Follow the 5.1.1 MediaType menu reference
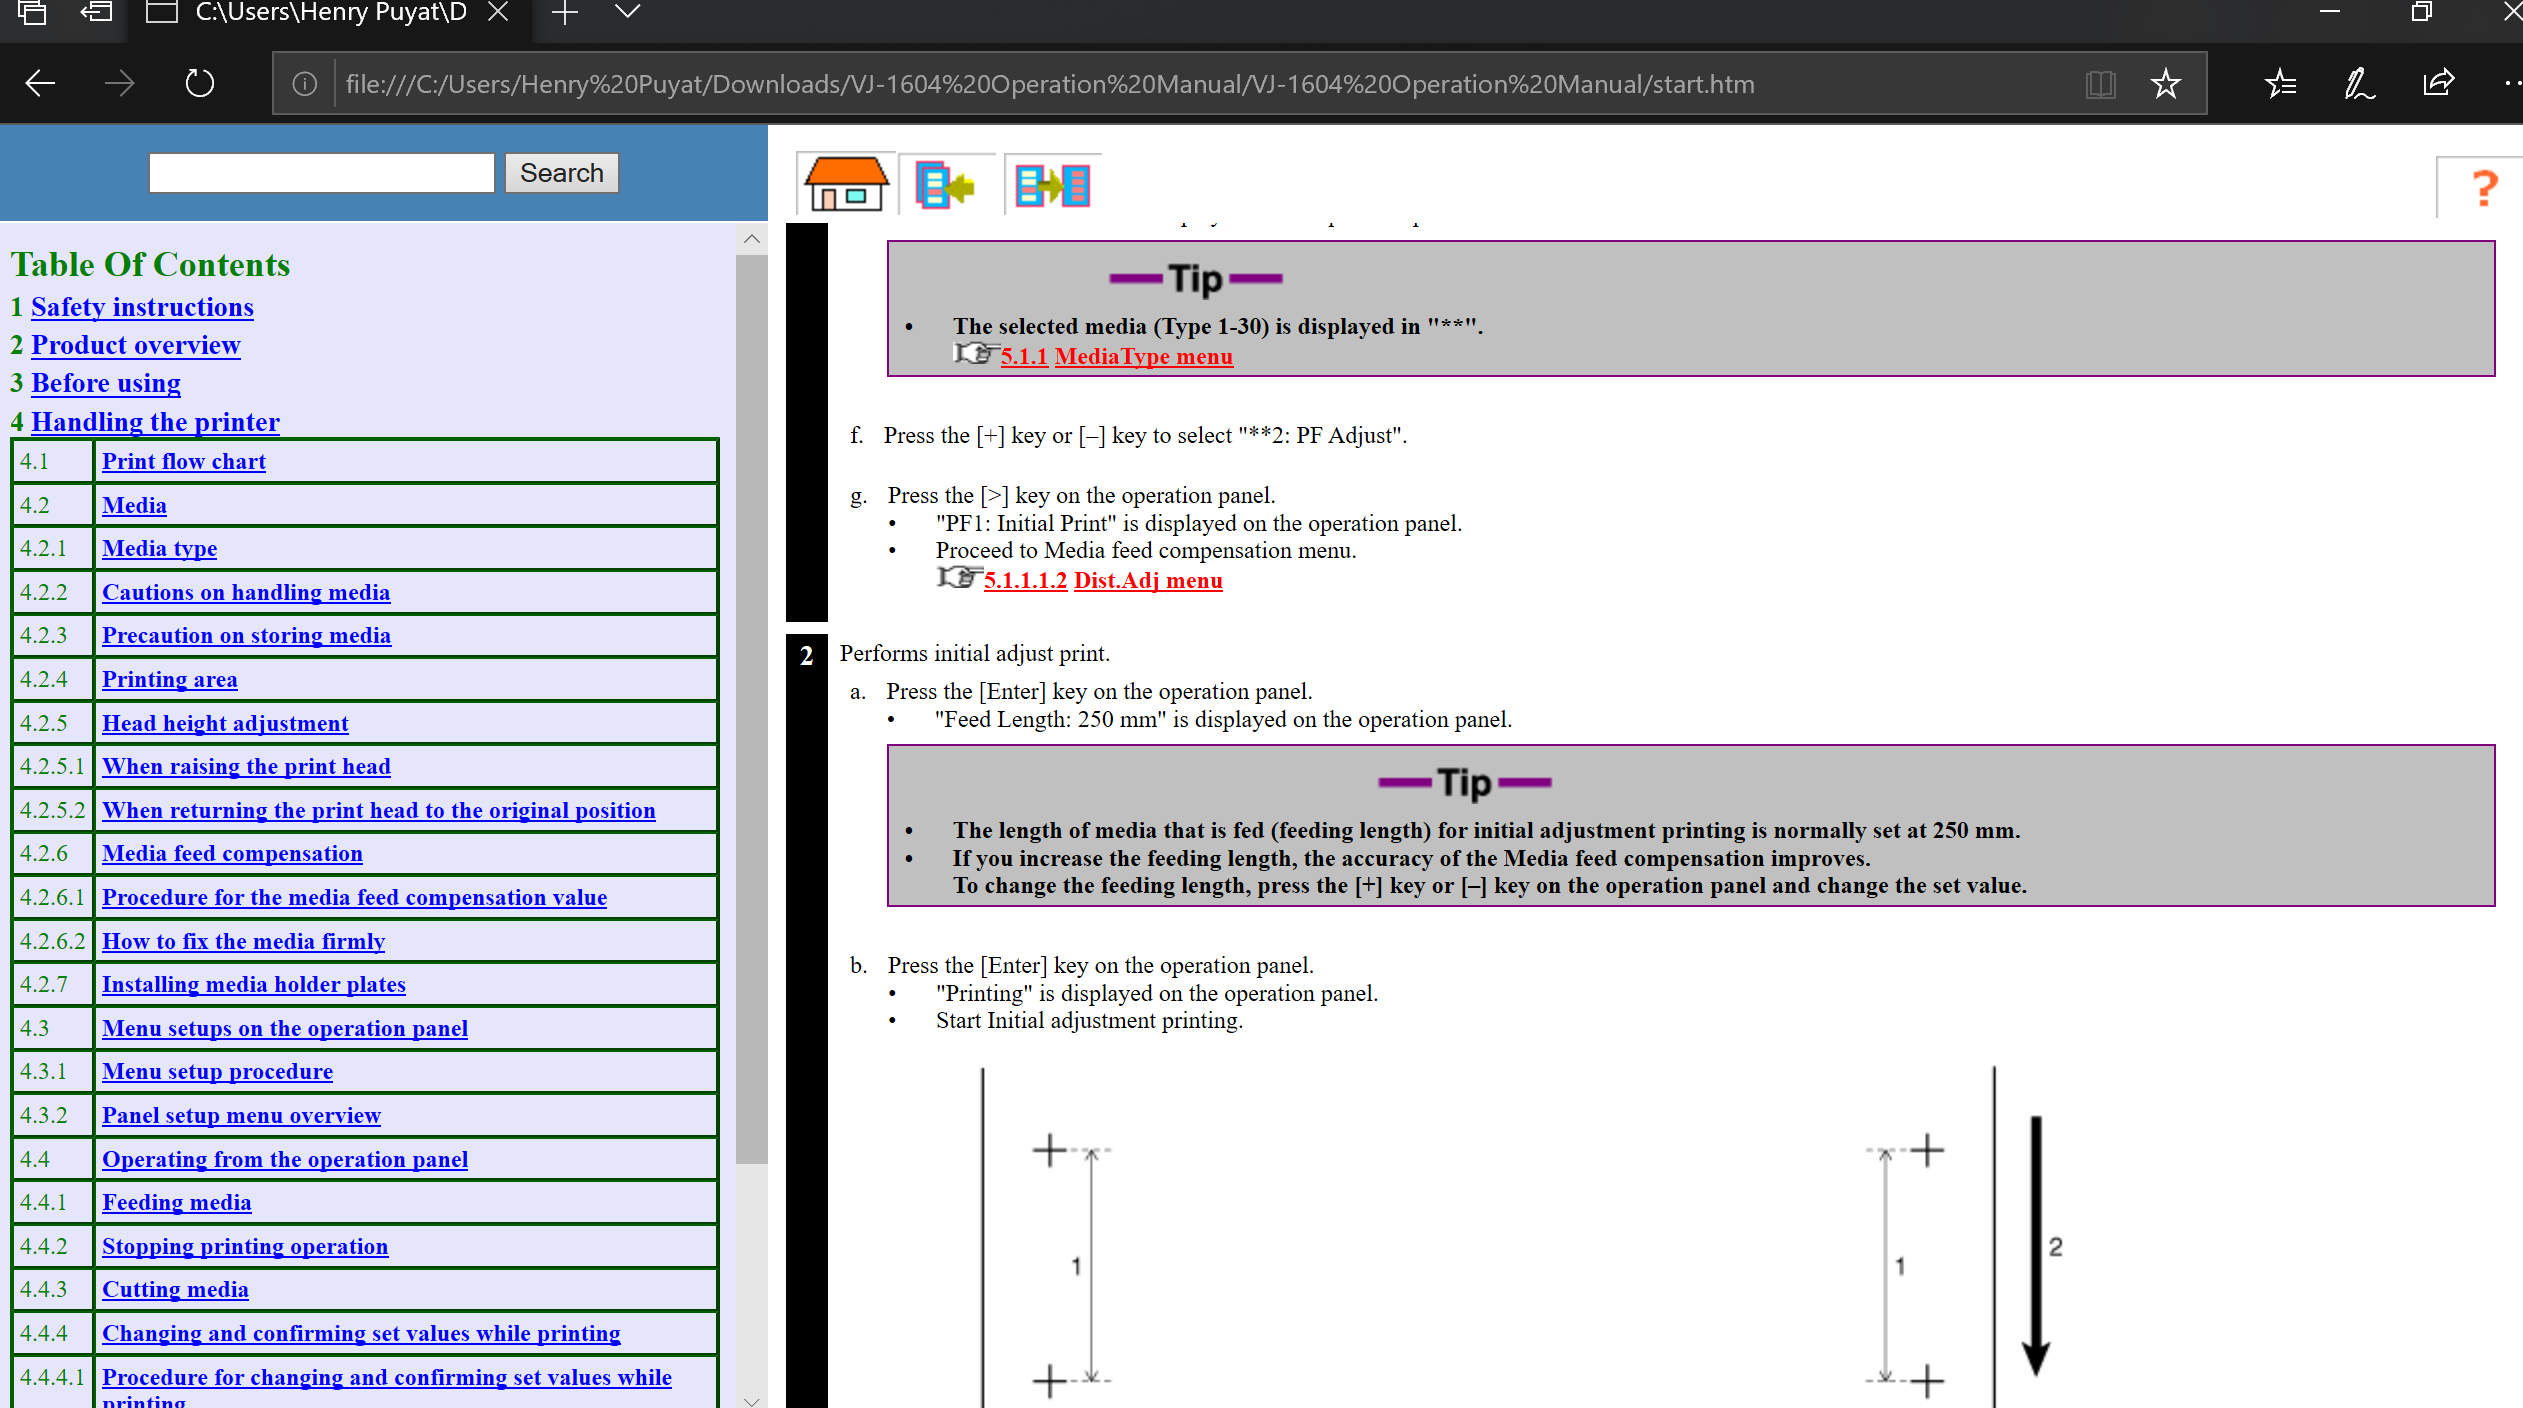 (x=1116, y=356)
